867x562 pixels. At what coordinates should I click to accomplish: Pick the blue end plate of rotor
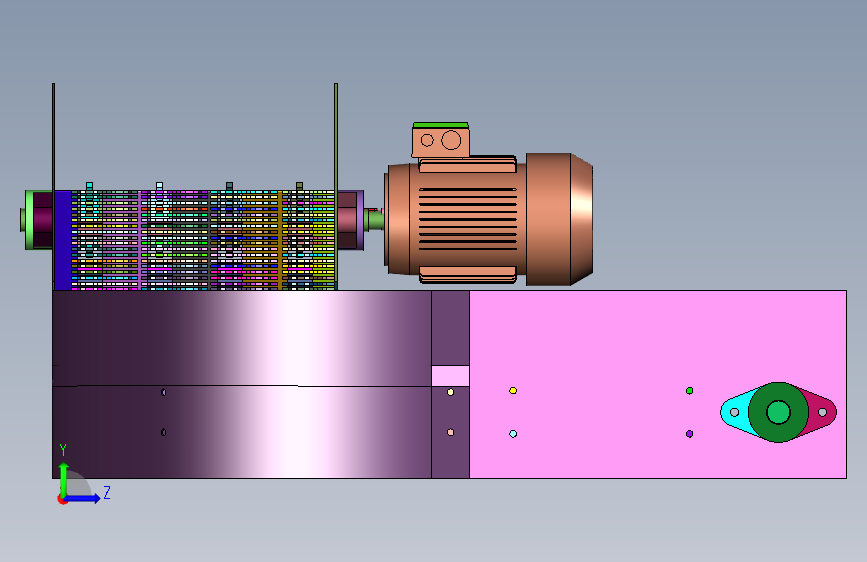point(63,240)
